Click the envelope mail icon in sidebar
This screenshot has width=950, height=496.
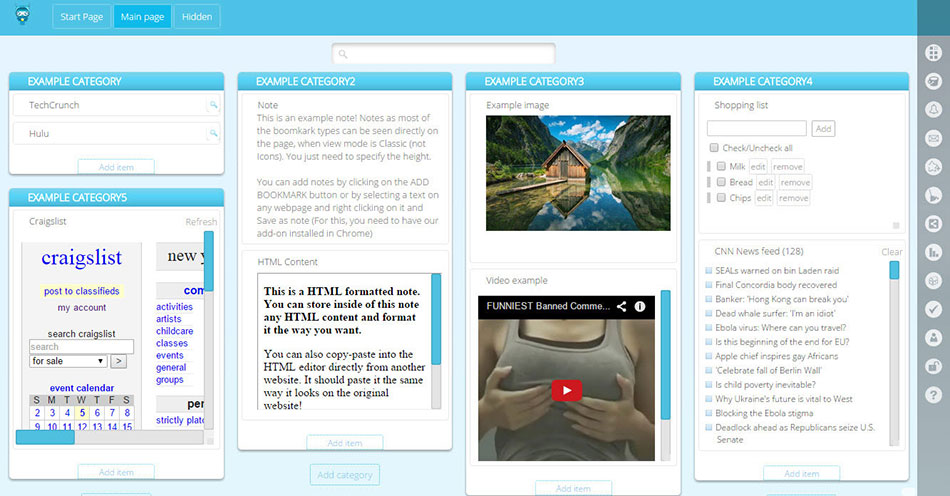pos(933,138)
